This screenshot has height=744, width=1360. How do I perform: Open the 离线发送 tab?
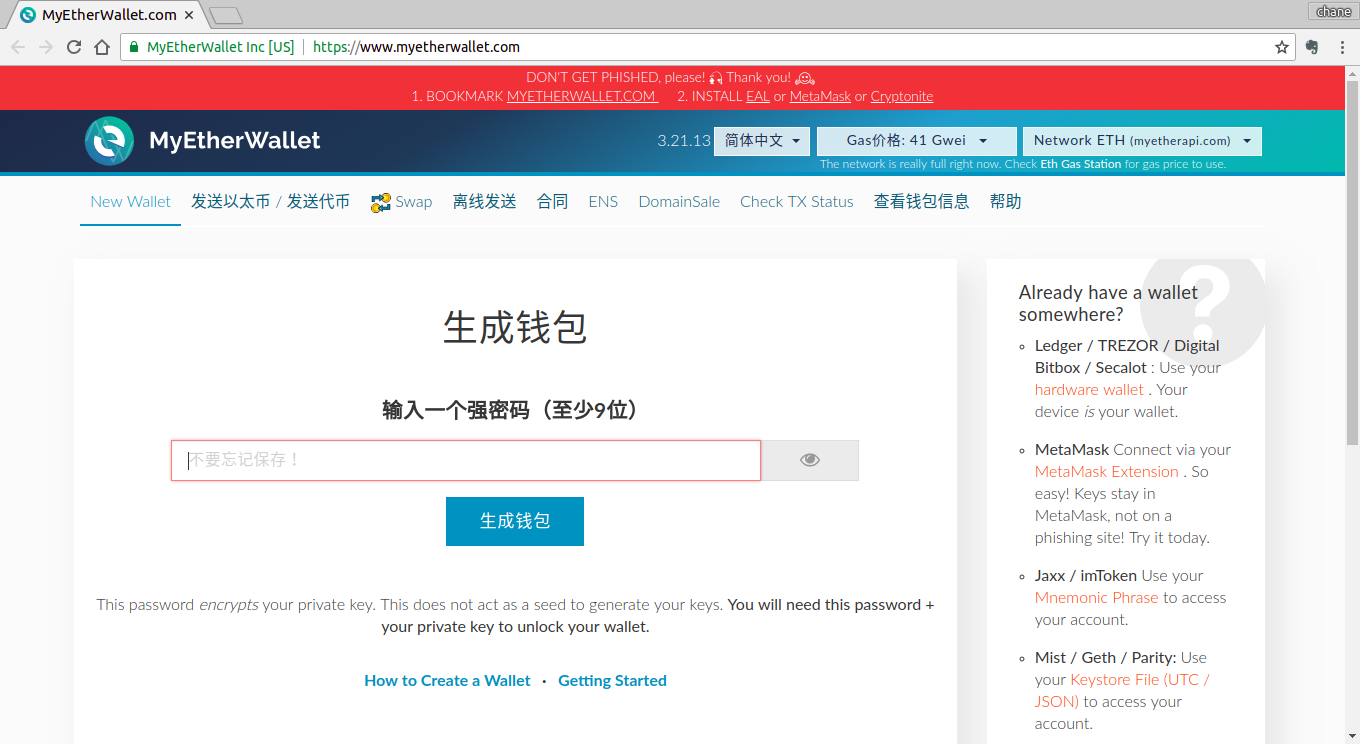click(x=484, y=202)
